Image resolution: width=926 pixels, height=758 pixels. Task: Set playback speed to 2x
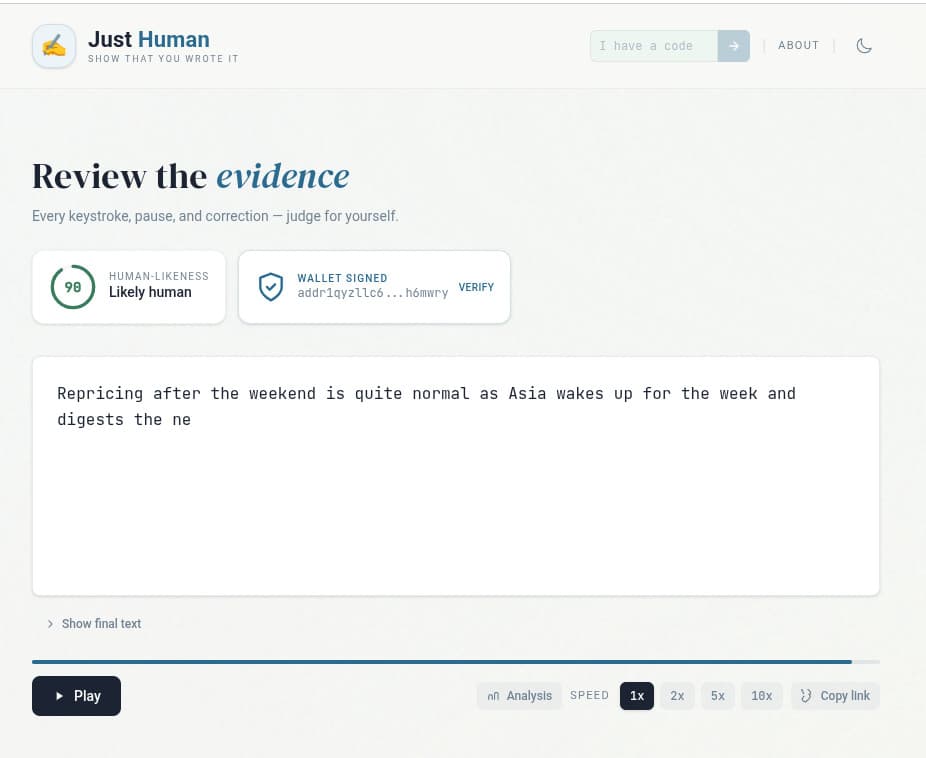[x=677, y=696]
